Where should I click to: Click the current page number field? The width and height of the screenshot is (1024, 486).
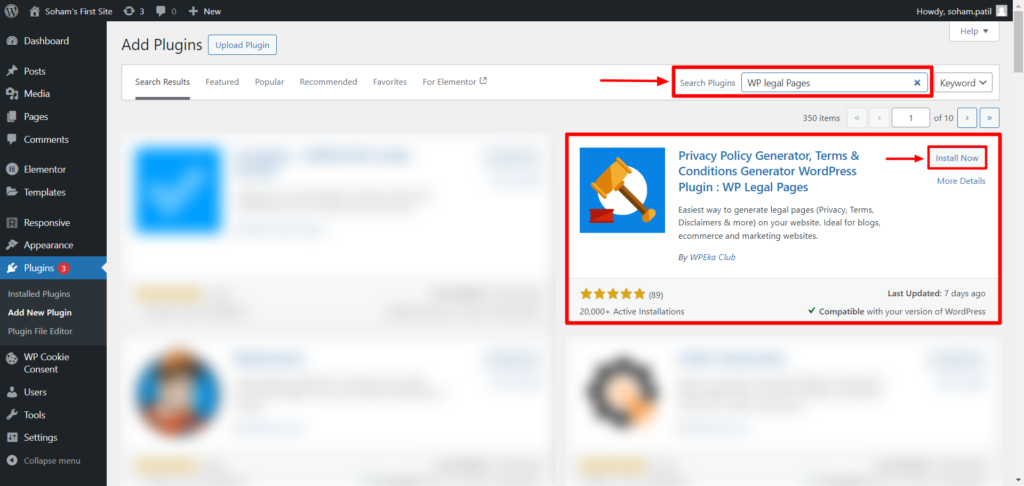coord(910,118)
